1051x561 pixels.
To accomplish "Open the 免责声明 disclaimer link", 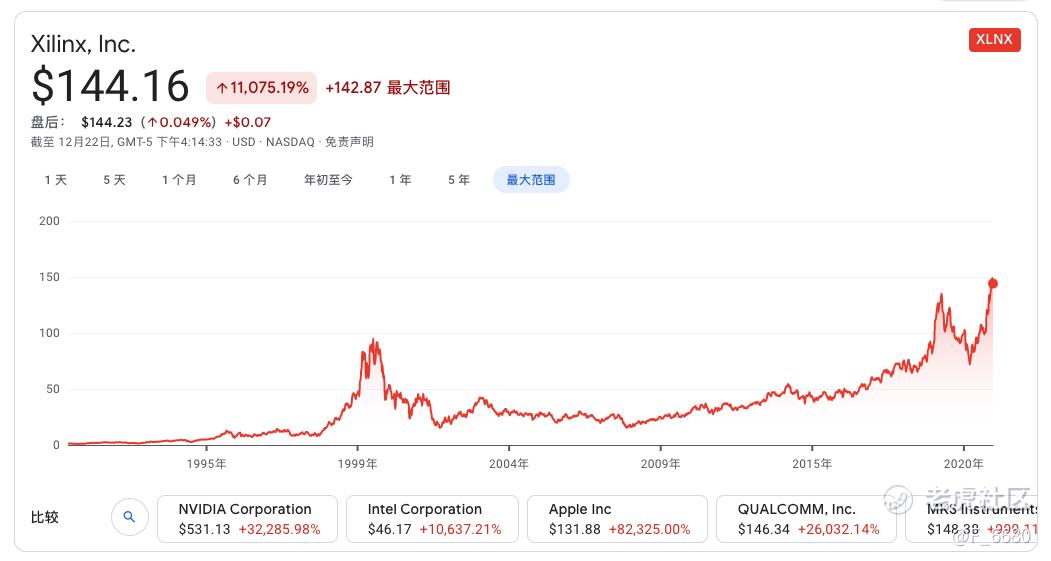I will click(x=349, y=142).
